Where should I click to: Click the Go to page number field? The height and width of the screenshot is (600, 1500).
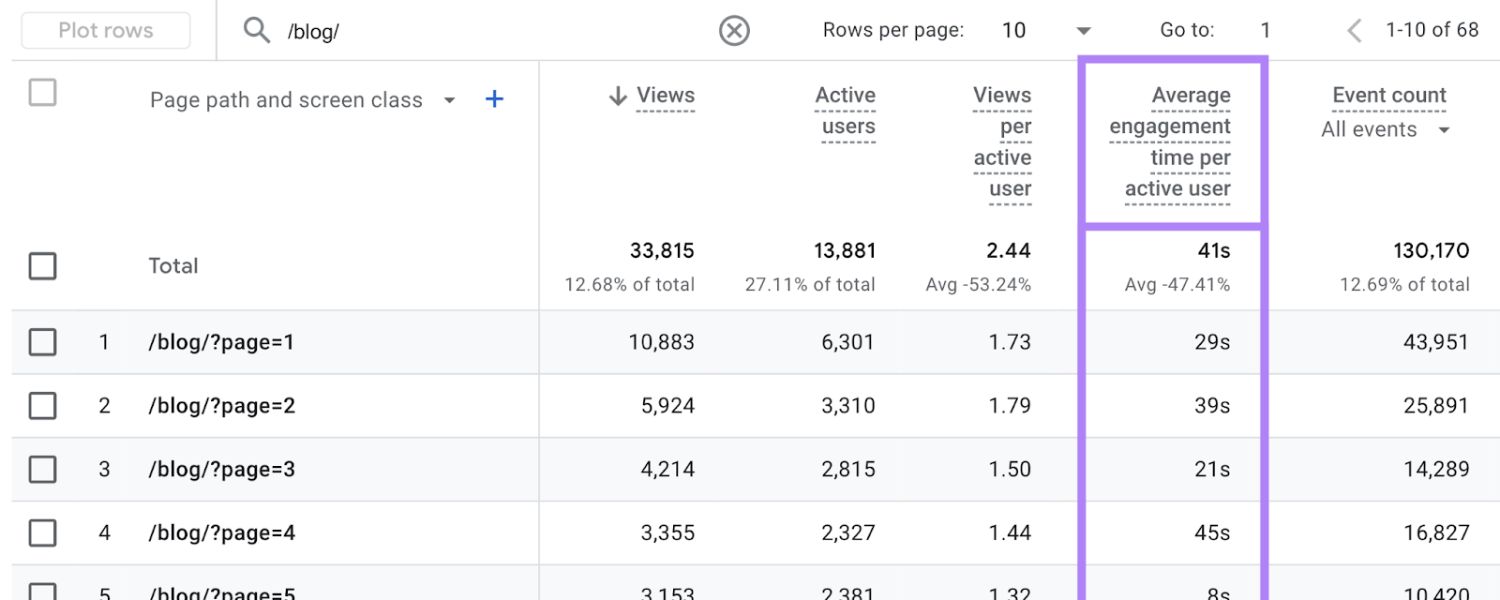point(1265,30)
